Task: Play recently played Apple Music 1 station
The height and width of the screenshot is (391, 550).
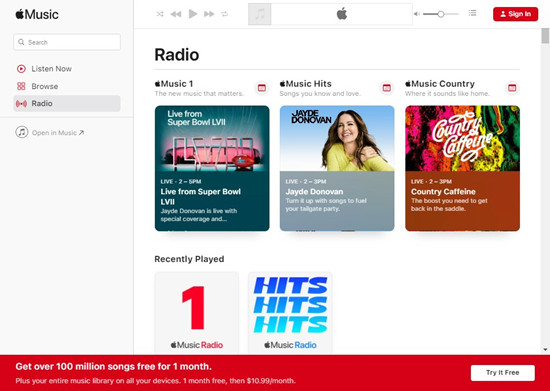Action: point(197,313)
